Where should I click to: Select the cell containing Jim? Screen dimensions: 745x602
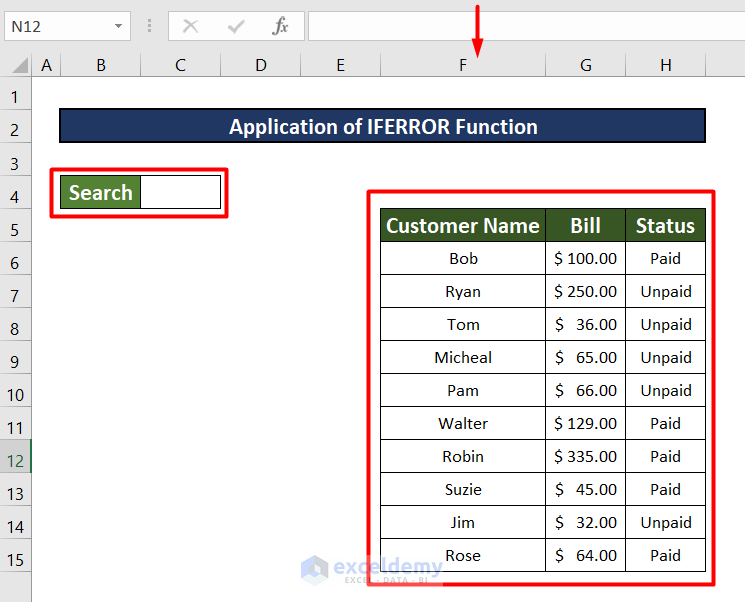[x=463, y=522]
